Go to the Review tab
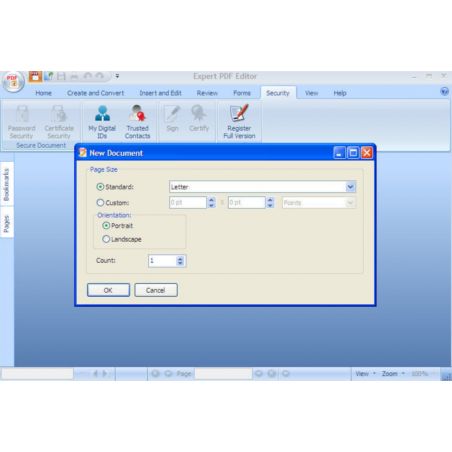Image resolution: width=452 pixels, height=452 pixels. [207, 93]
